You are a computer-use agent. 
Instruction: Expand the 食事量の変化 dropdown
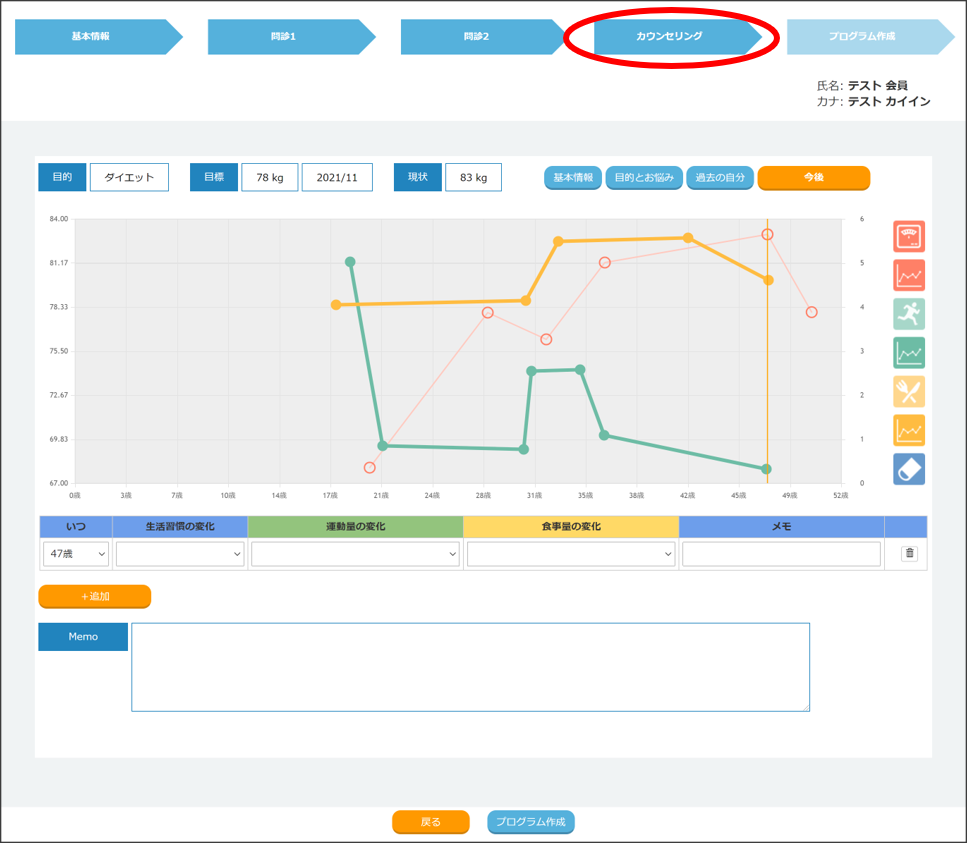(x=570, y=554)
